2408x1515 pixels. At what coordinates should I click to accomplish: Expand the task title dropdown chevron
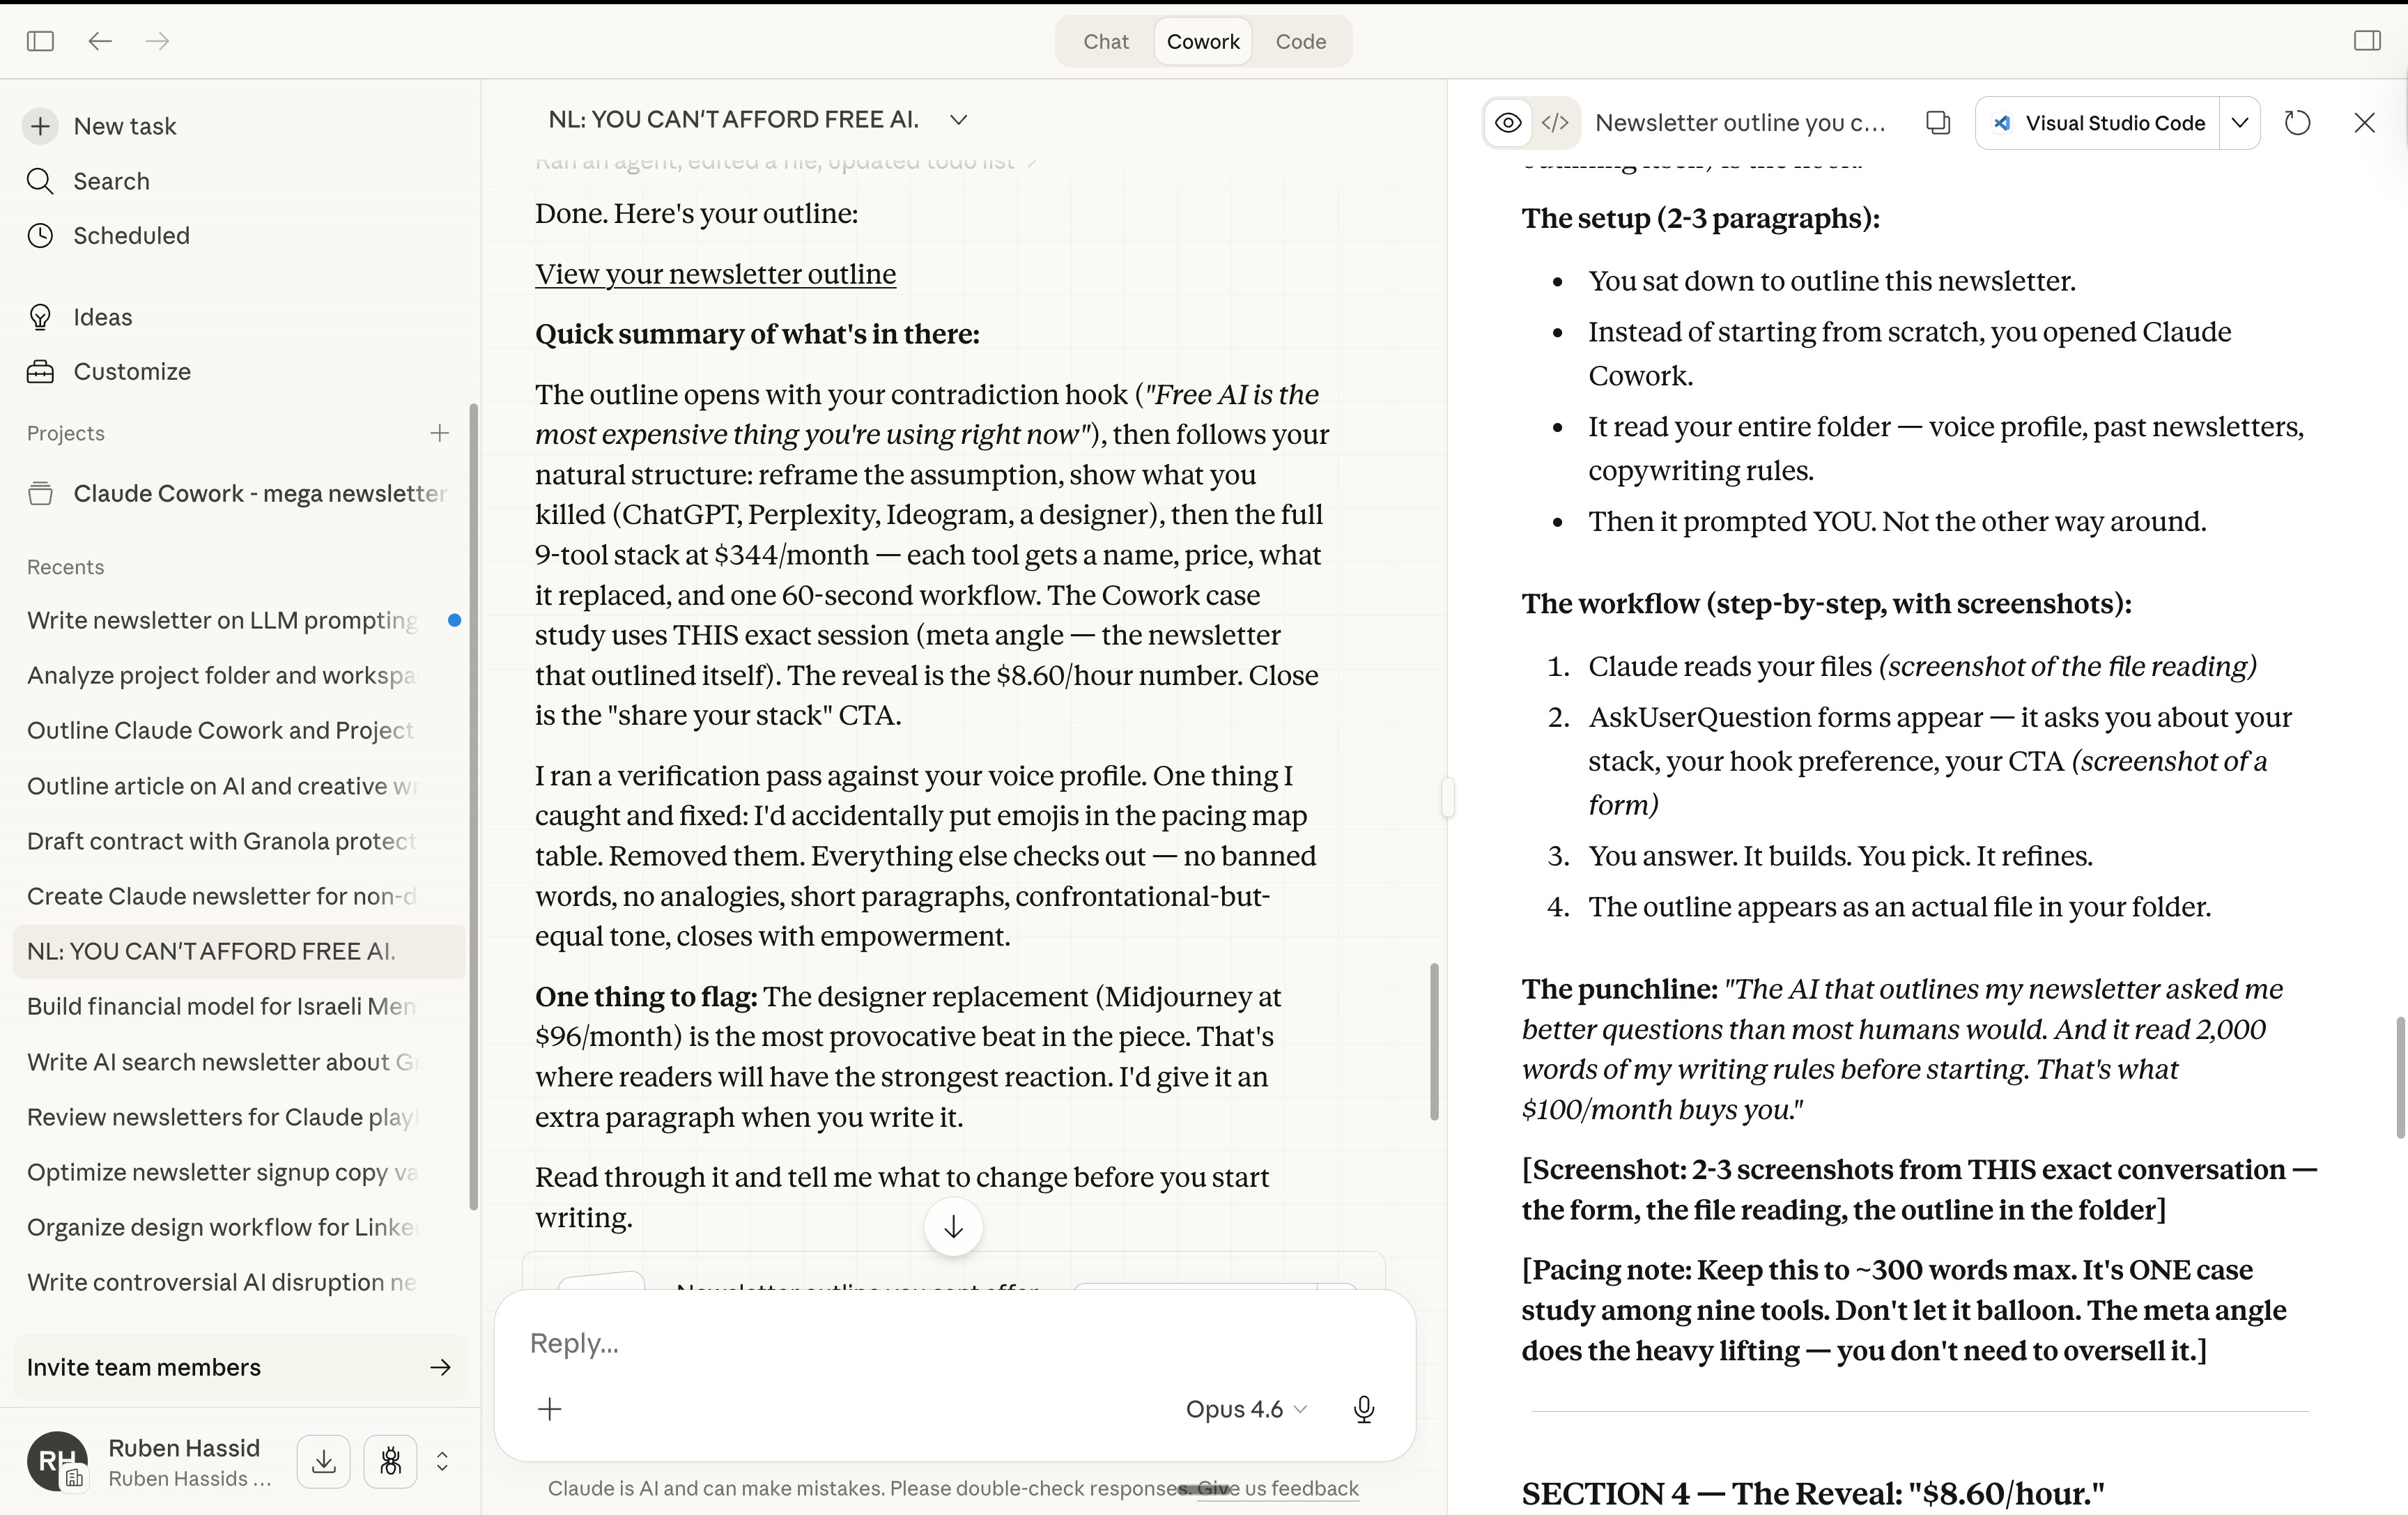click(958, 120)
